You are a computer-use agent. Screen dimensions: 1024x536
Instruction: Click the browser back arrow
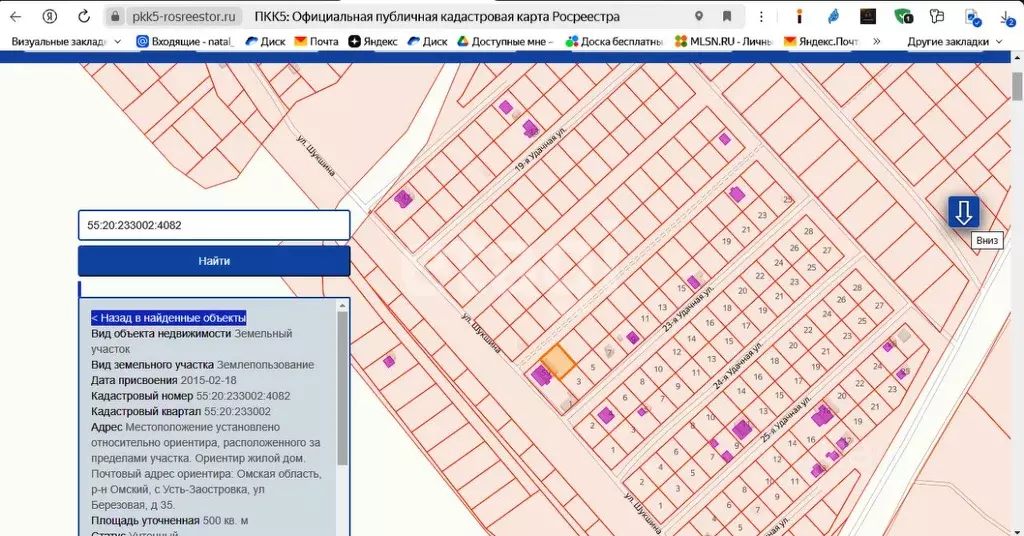pyautogui.click(x=15, y=17)
